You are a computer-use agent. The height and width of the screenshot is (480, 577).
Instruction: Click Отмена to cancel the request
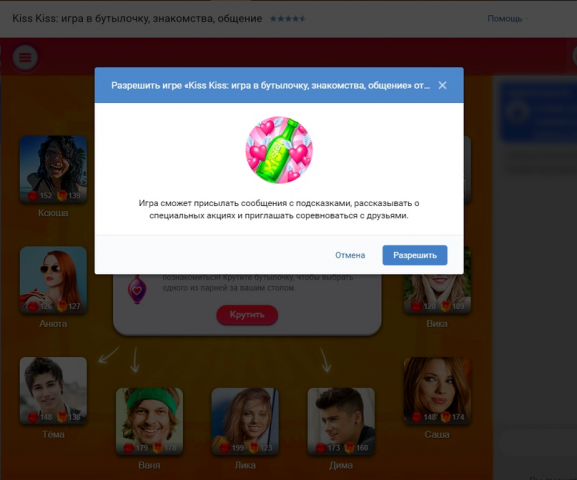coord(350,255)
